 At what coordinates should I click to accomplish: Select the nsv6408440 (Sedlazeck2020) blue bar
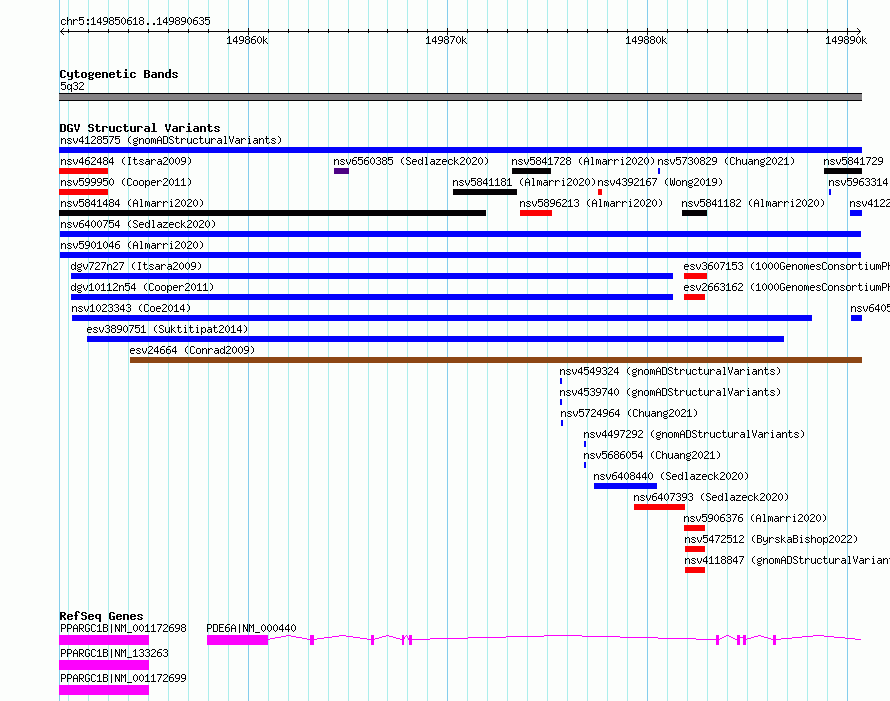pos(625,486)
